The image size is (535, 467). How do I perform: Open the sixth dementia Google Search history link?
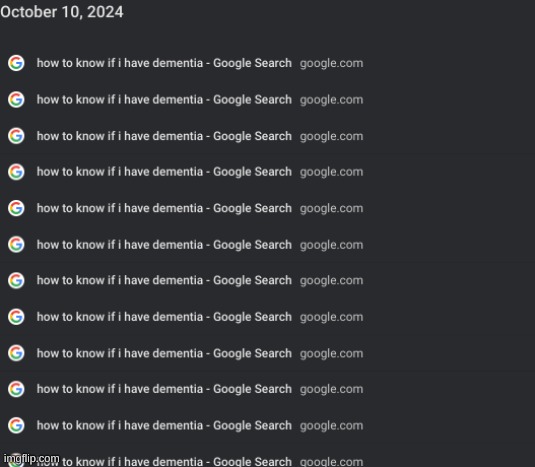click(x=164, y=245)
